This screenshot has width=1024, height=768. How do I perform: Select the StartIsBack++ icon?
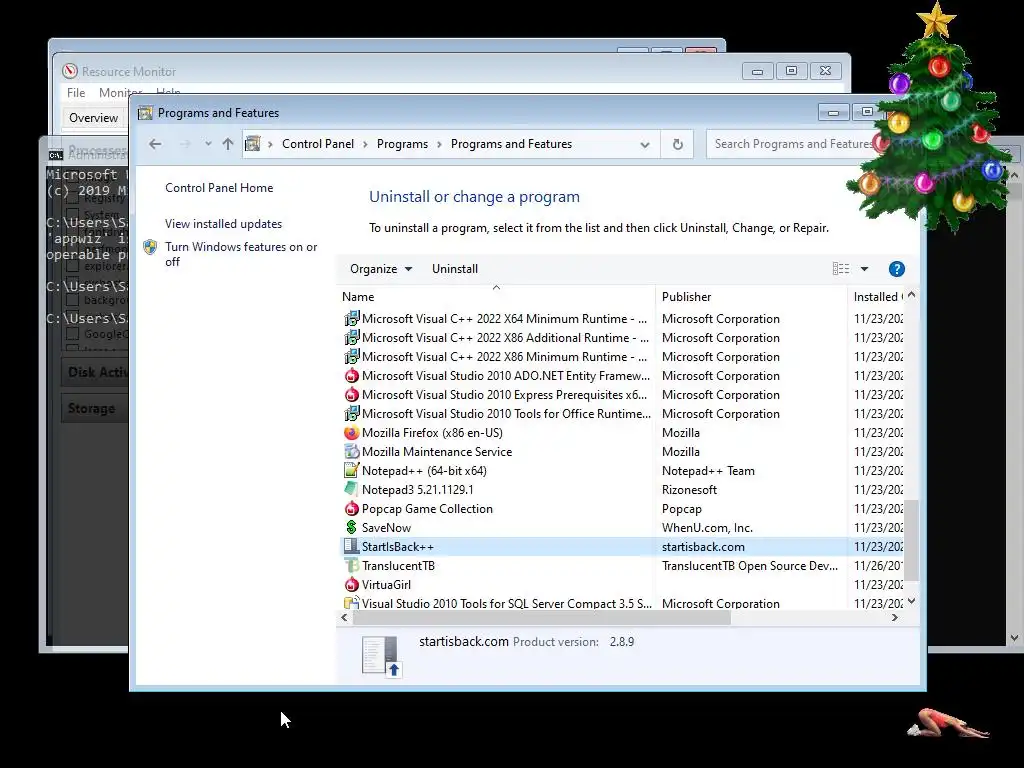coord(351,546)
